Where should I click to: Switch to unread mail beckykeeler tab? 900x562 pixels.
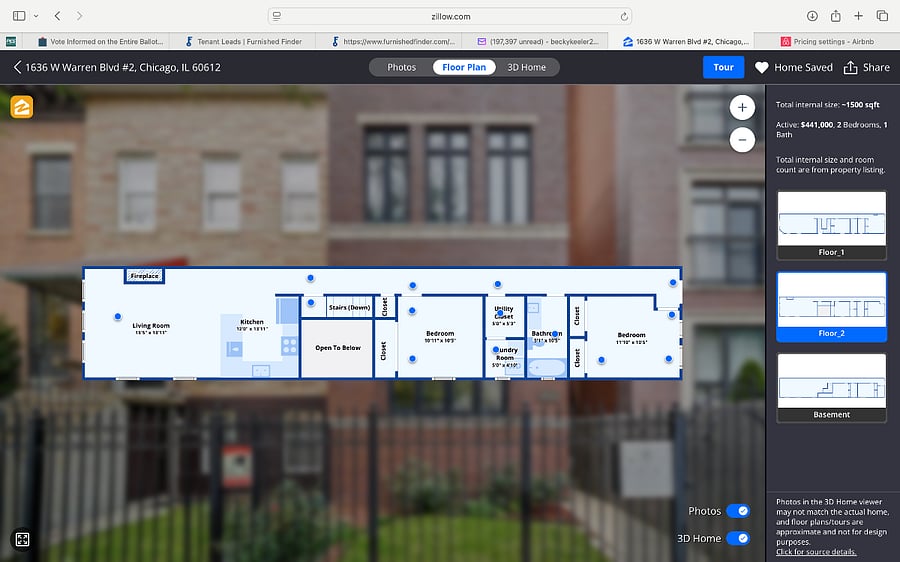pos(538,41)
